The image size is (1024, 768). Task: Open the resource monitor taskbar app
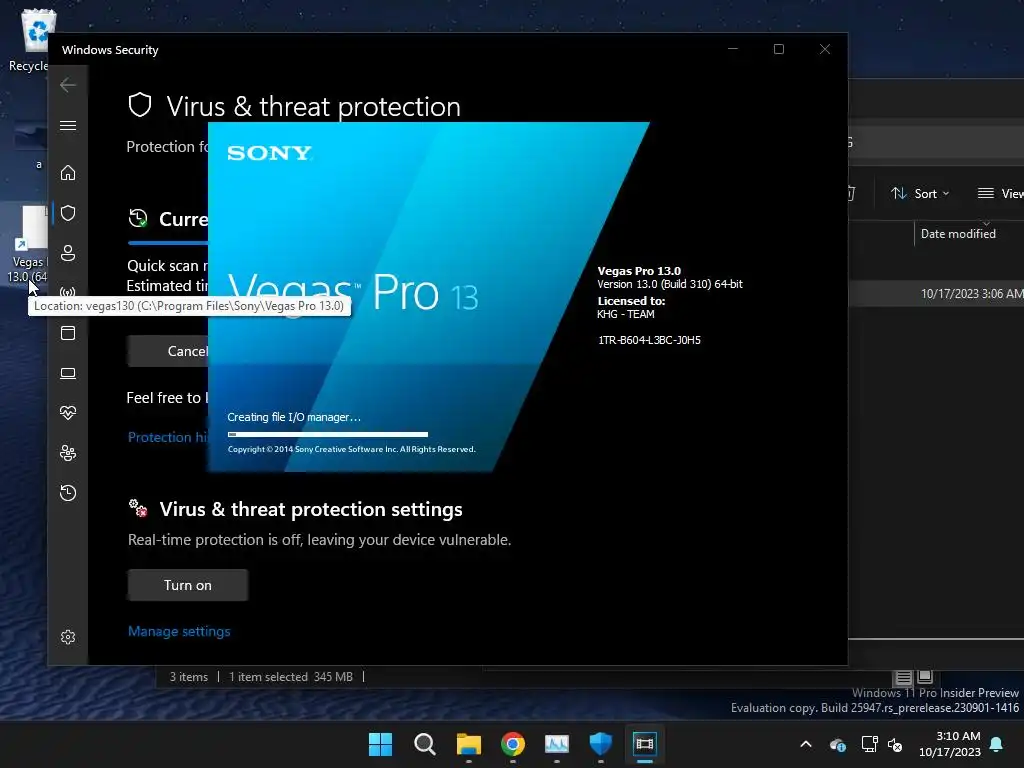(557, 744)
